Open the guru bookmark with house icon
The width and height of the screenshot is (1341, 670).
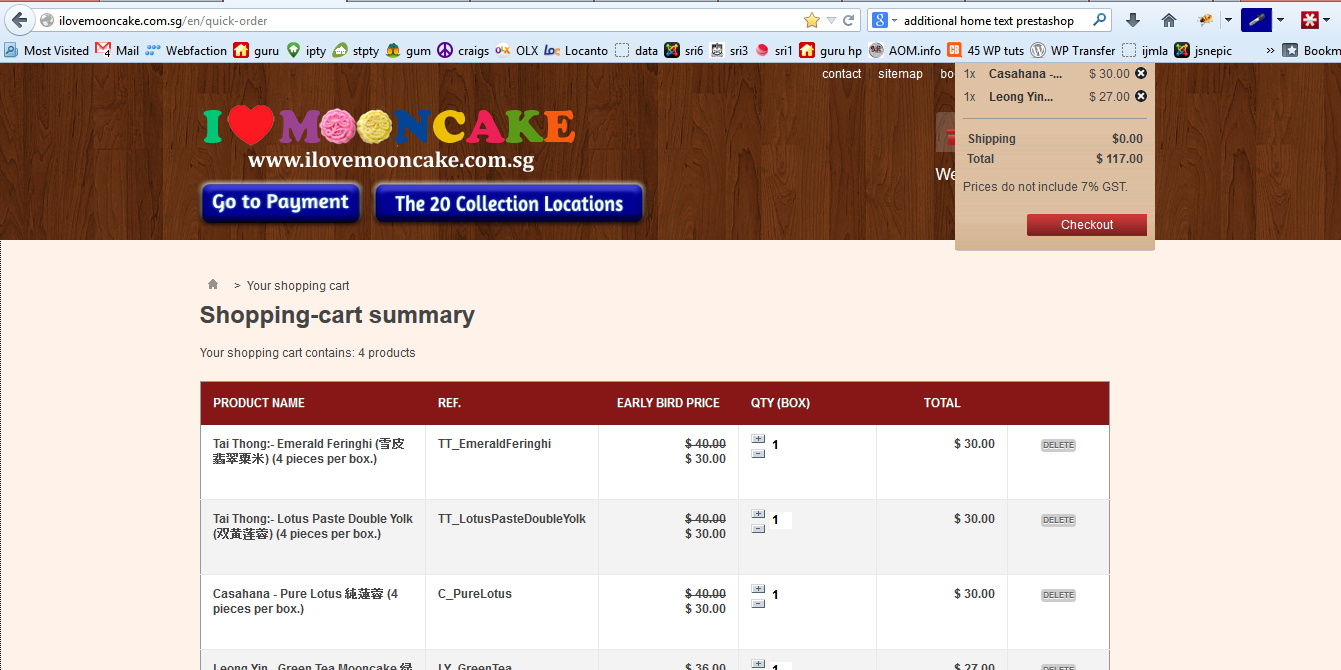pyautogui.click(x=256, y=50)
